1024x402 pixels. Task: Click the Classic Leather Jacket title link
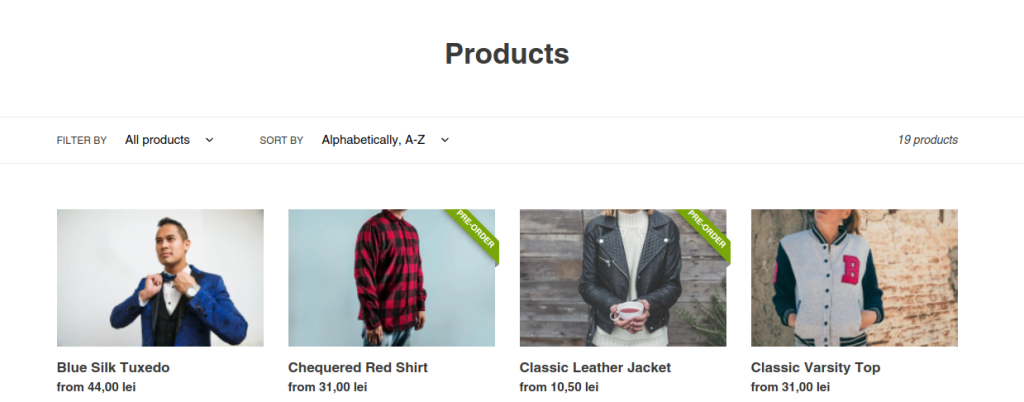pos(595,367)
